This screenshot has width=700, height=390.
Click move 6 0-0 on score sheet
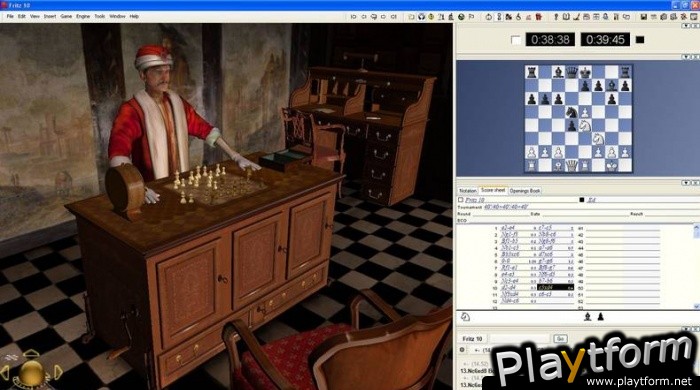click(505, 261)
